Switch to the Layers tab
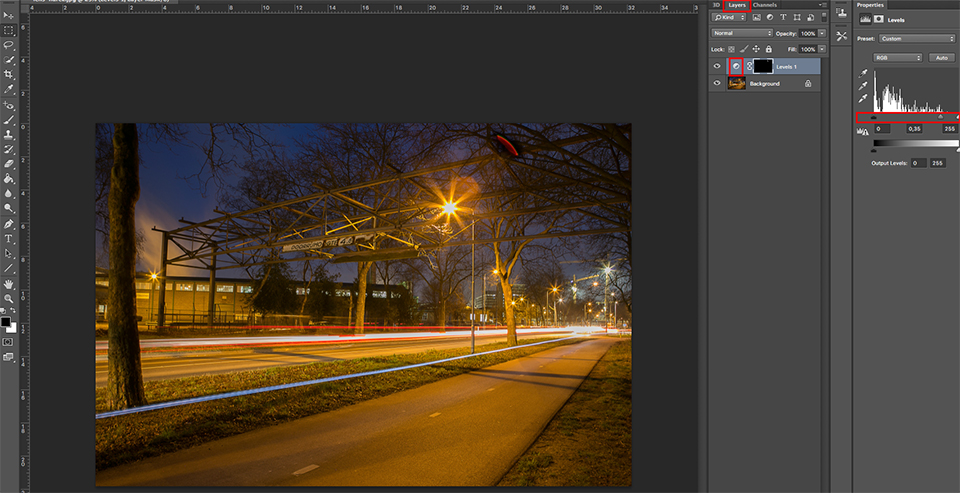Screen dimensions: 960x493 click(737, 5)
